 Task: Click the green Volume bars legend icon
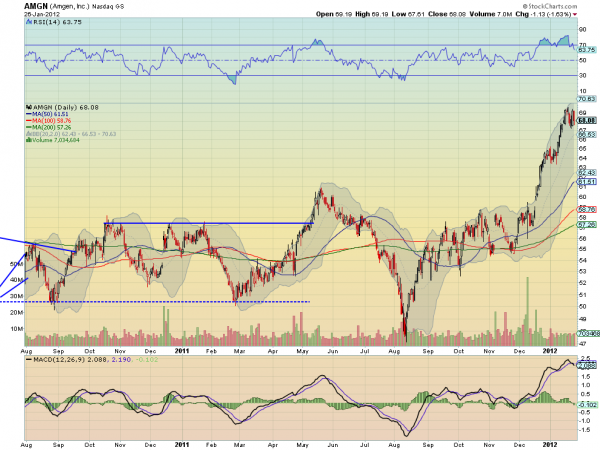click(28, 140)
